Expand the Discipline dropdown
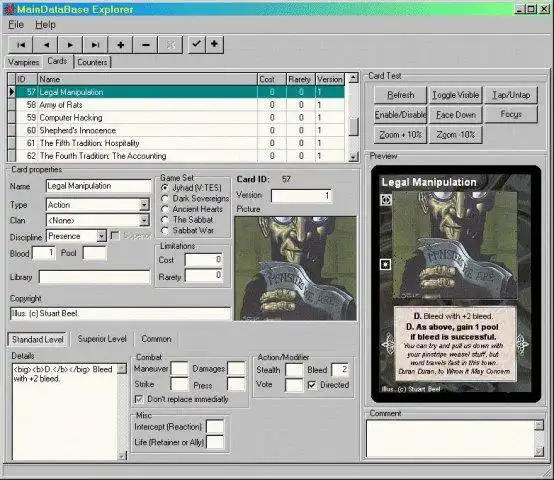 (x=101, y=236)
